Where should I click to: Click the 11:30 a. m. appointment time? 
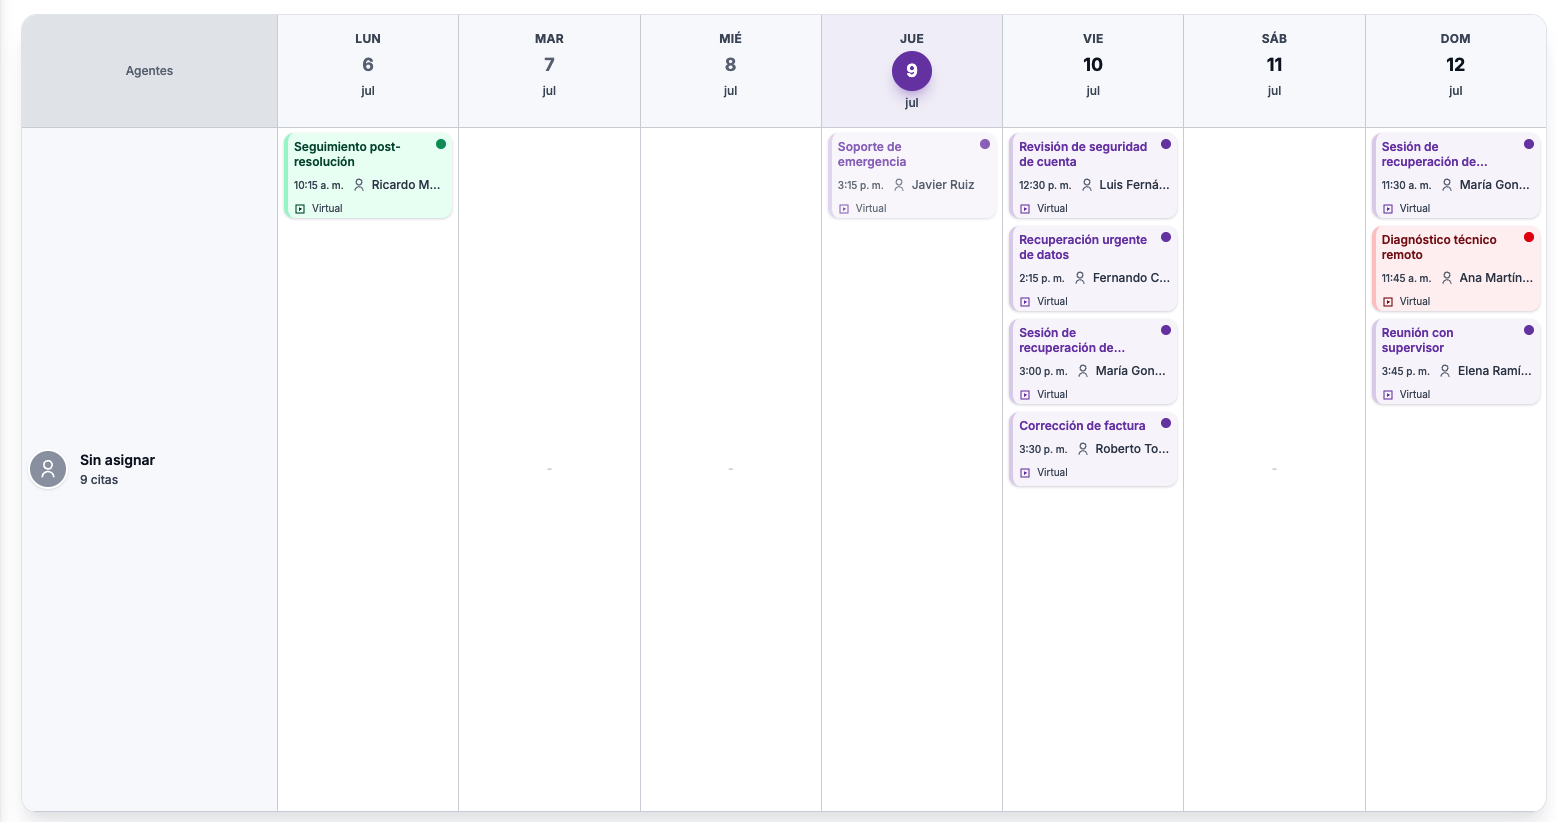pos(1406,185)
